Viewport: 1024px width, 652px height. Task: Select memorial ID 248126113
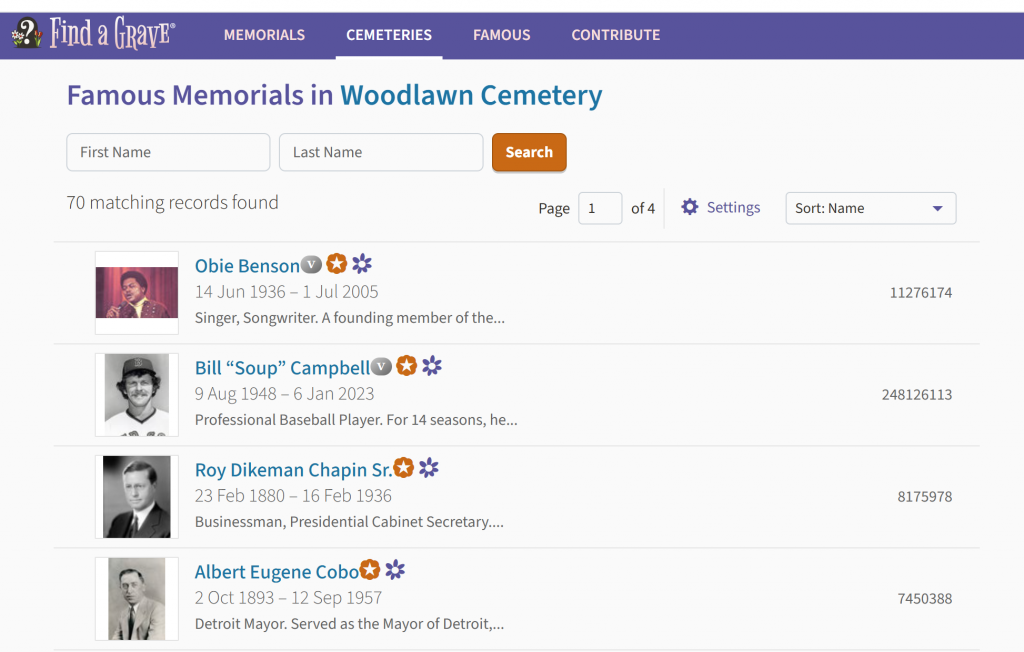(x=917, y=395)
